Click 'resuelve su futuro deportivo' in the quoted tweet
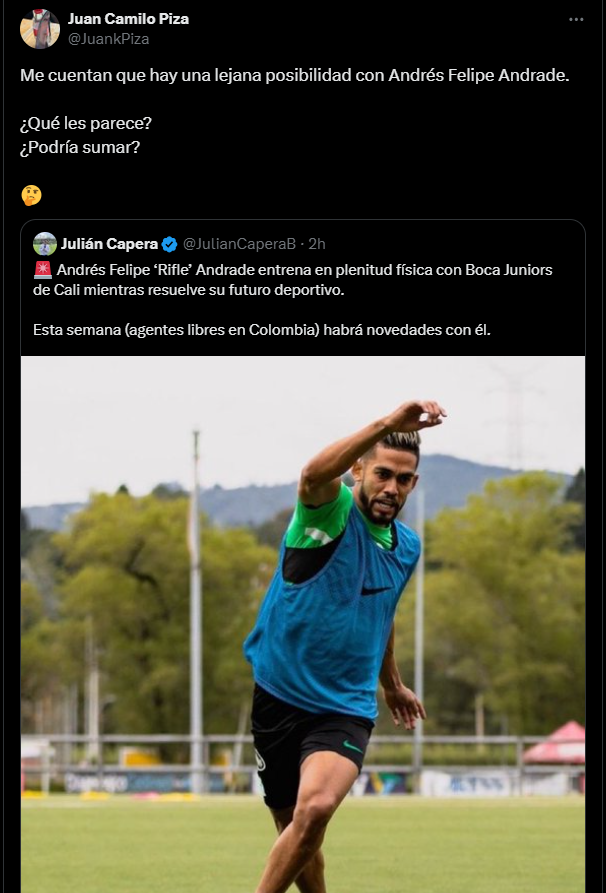This screenshot has height=893, width=606. tap(245, 290)
